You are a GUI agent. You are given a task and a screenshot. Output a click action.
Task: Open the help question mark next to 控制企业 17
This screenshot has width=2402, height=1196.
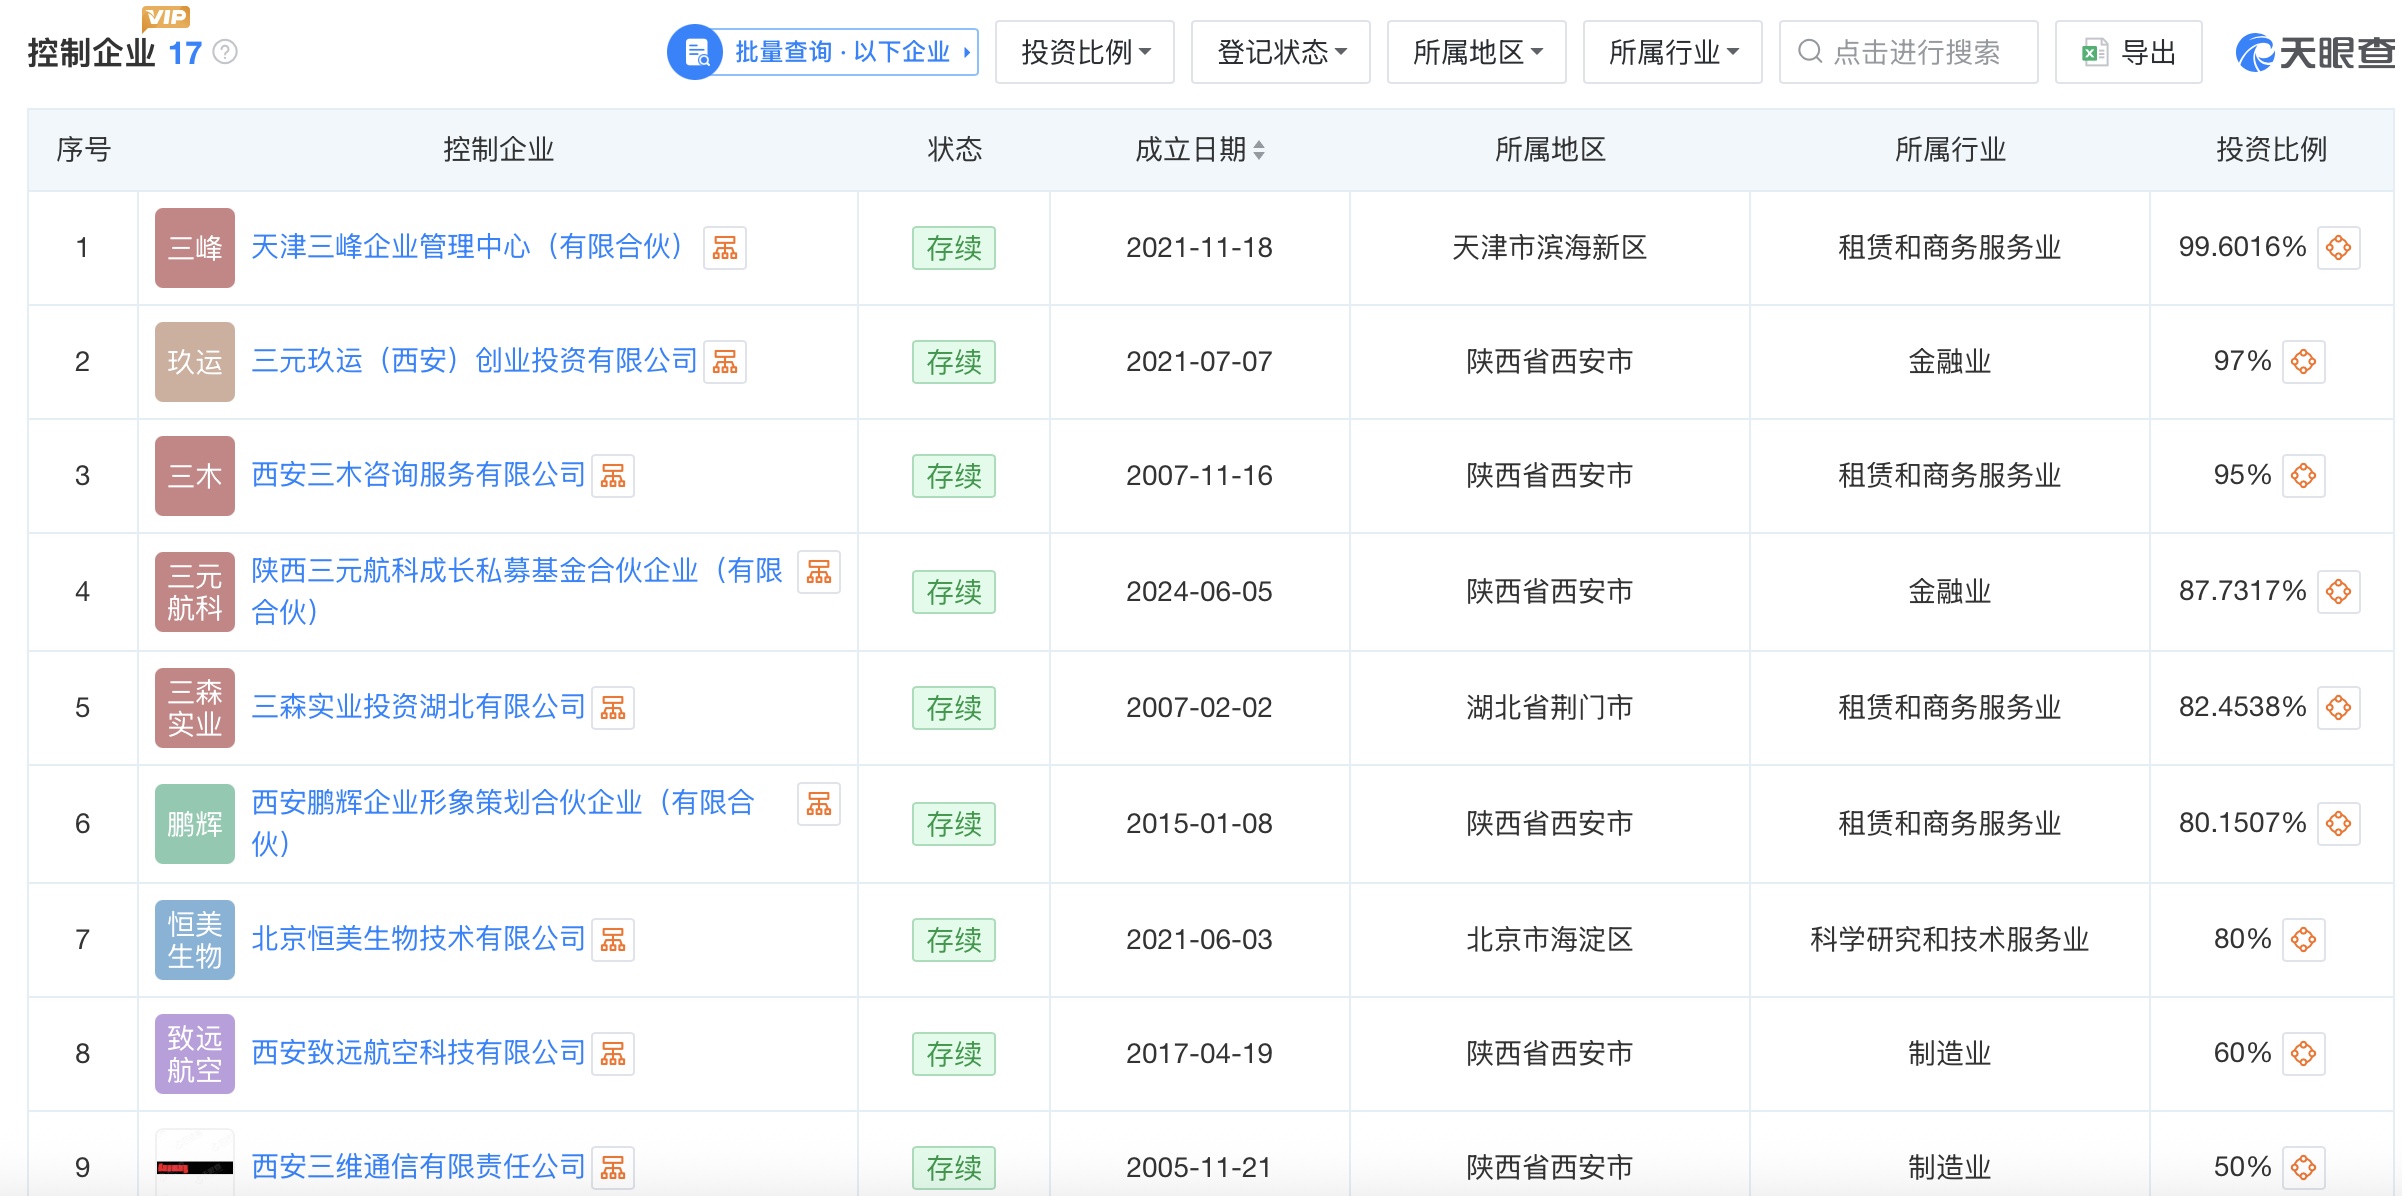(226, 52)
